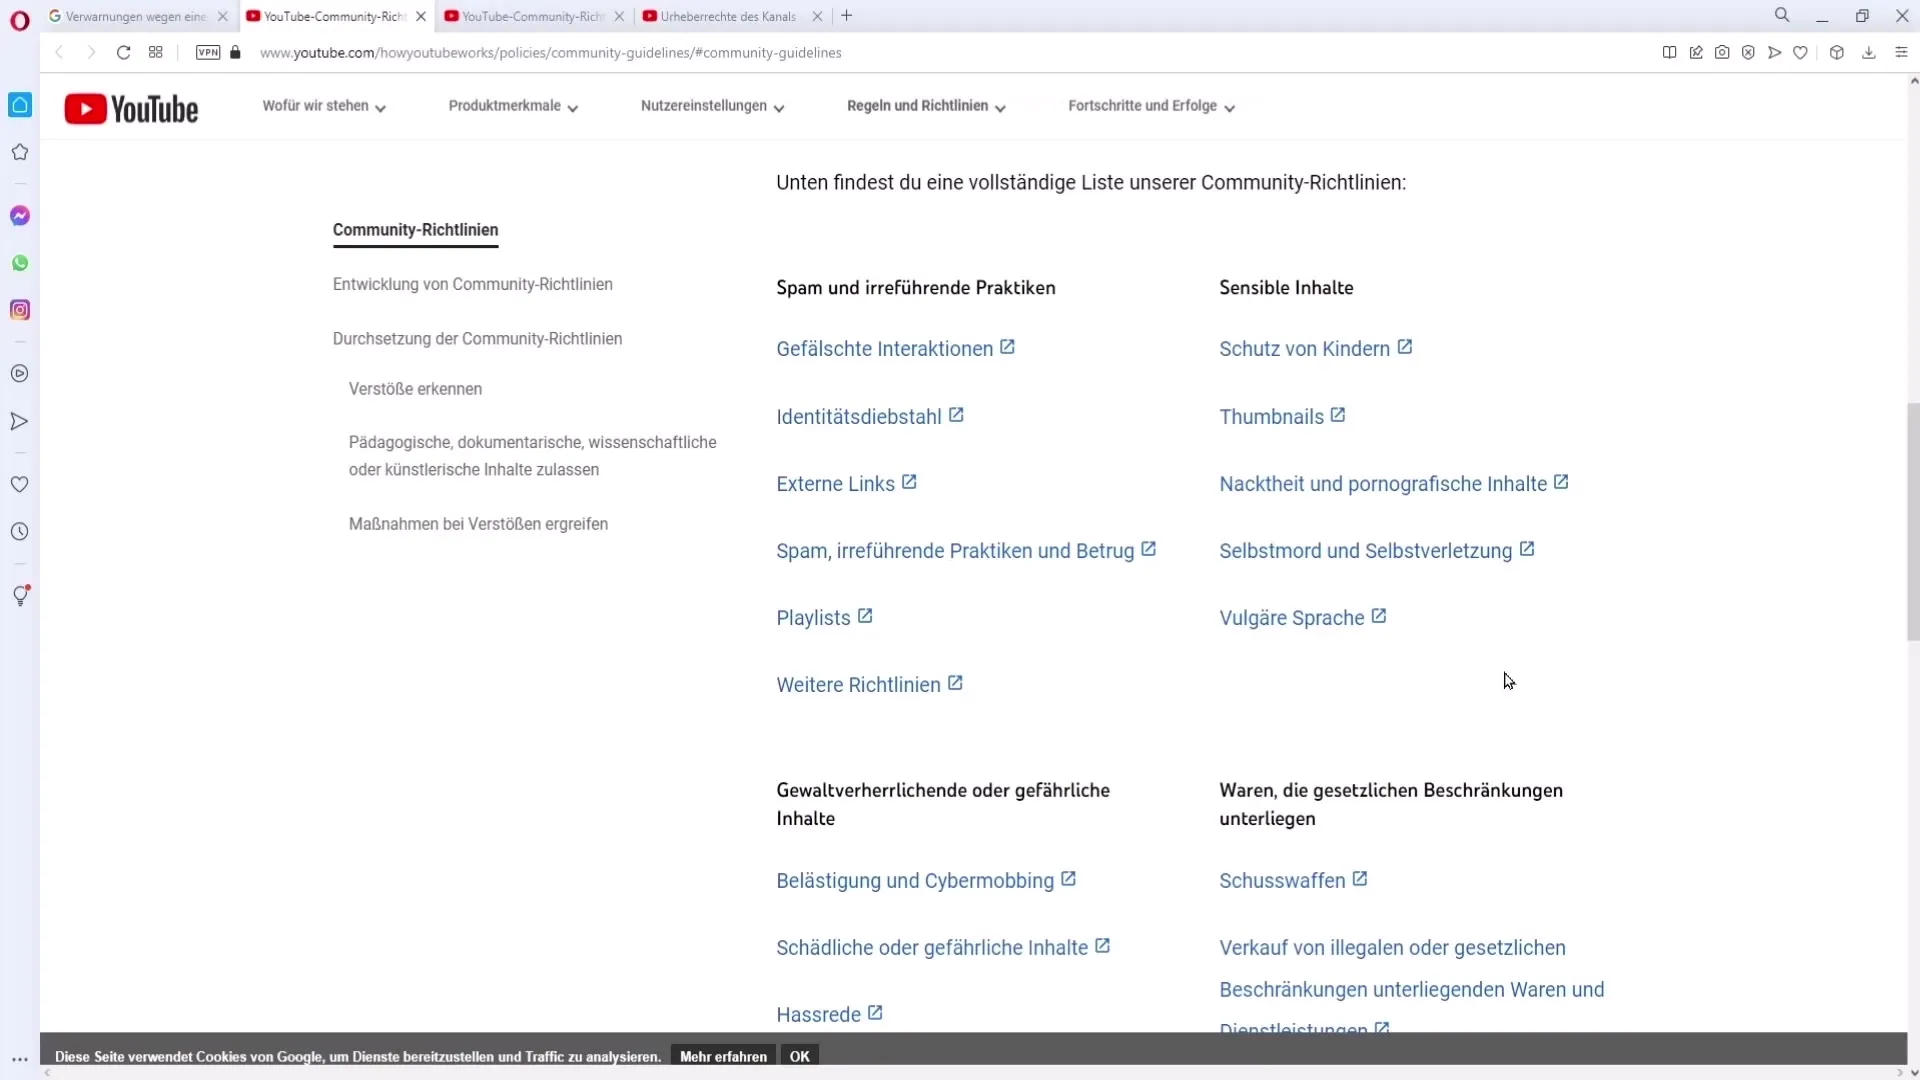This screenshot has width=1920, height=1080.
Task: Click the 'Verstöße erkennen' tree item
Action: click(415, 388)
